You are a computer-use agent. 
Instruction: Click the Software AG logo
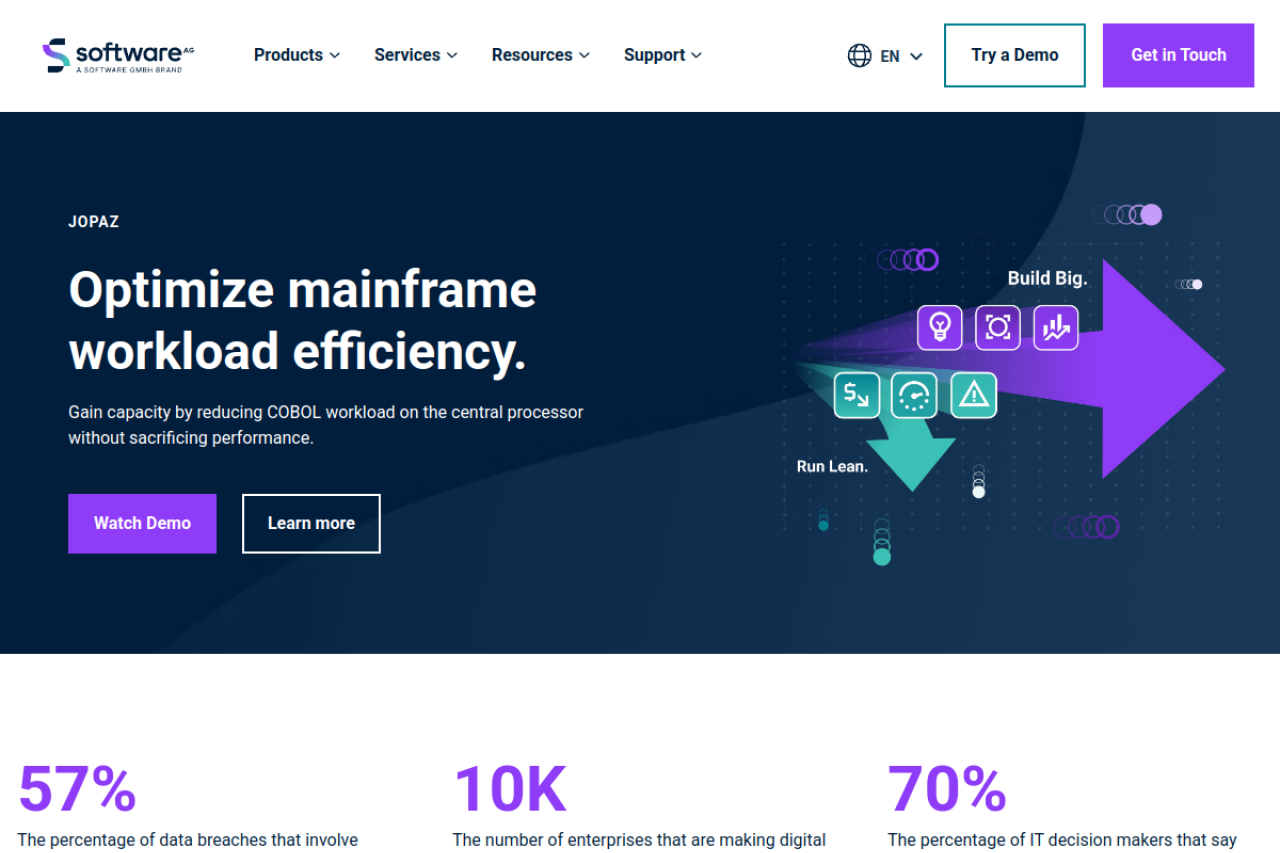click(x=118, y=55)
